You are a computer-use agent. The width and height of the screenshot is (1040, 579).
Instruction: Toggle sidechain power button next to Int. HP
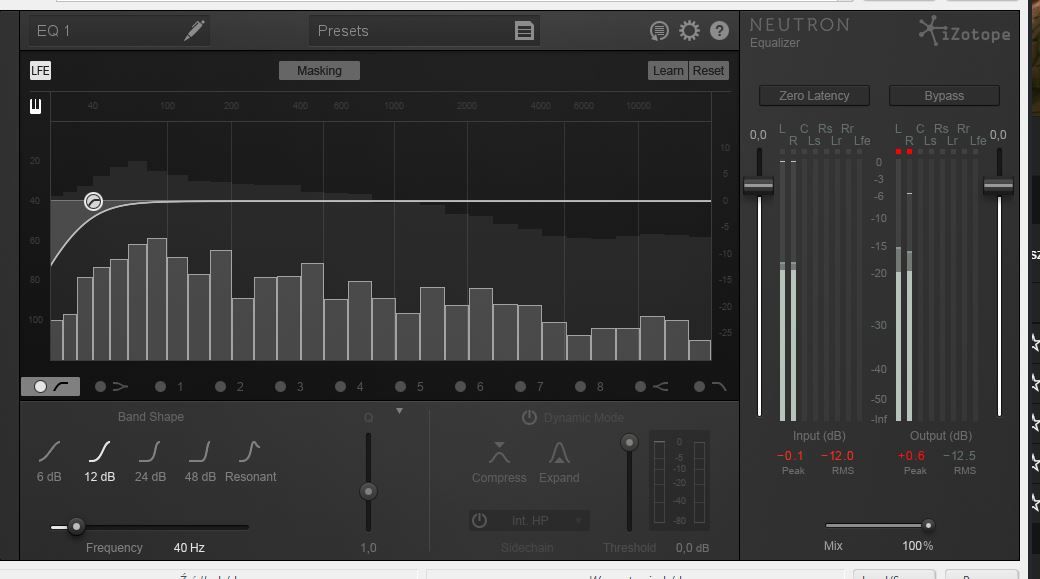coord(479,521)
